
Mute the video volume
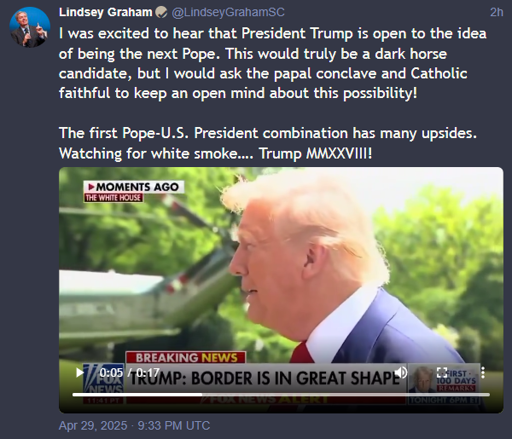tap(401, 373)
